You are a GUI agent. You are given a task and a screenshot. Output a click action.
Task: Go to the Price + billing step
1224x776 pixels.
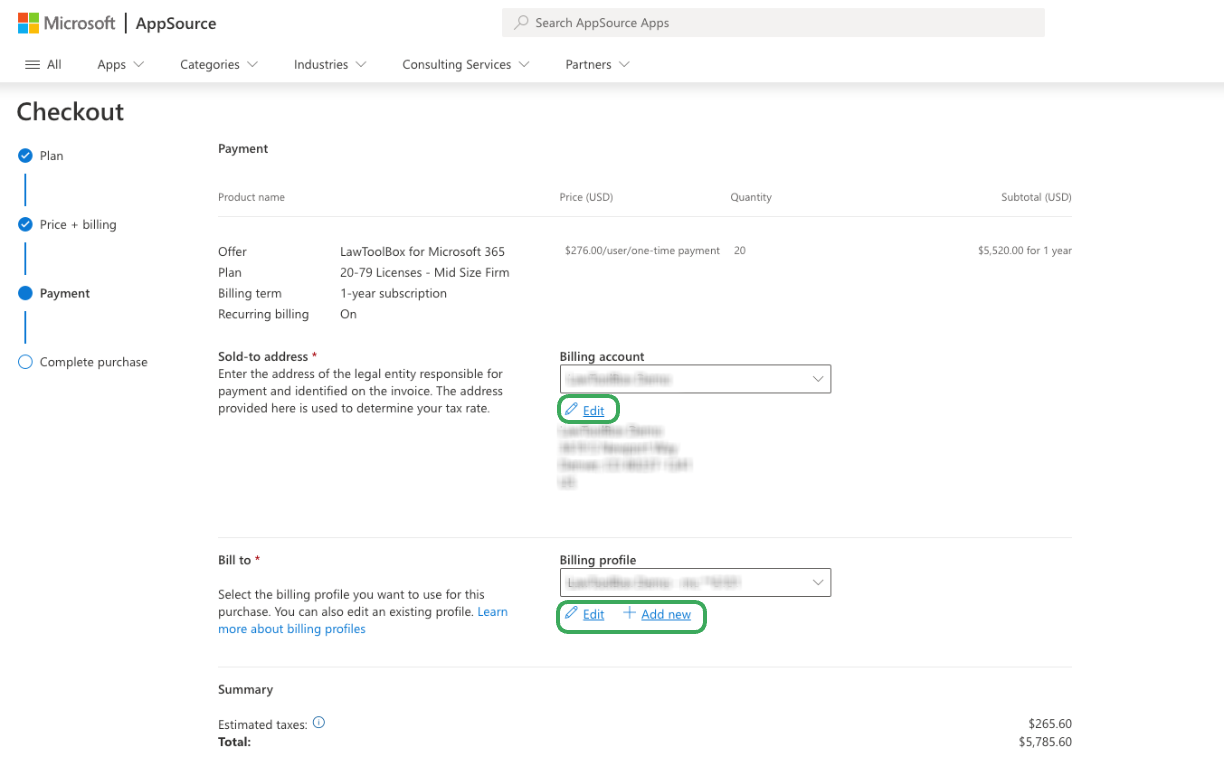pyautogui.click(x=78, y=225)
